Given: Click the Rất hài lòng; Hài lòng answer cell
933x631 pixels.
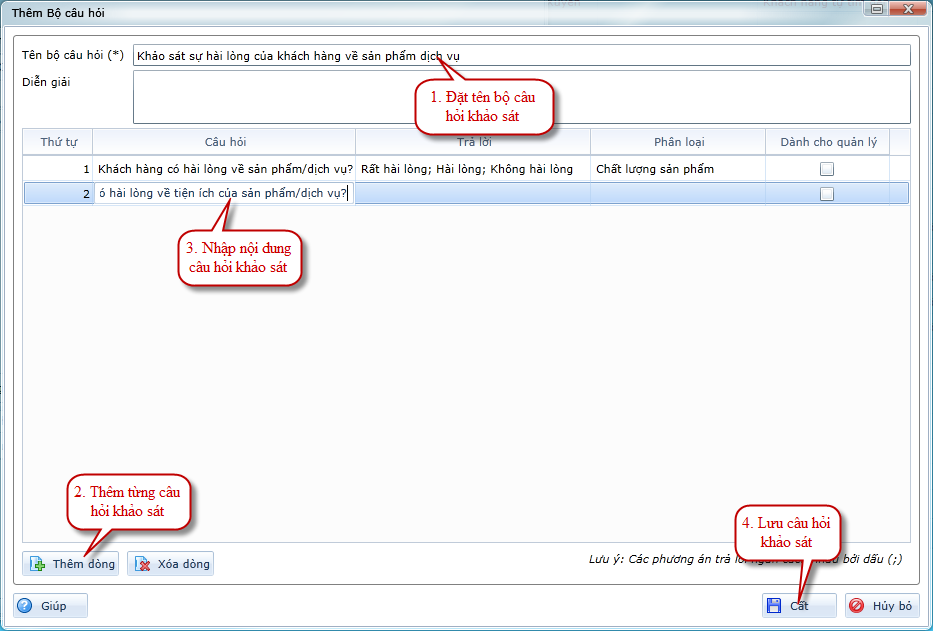Looking at the screenshot, I should point(468,169).
